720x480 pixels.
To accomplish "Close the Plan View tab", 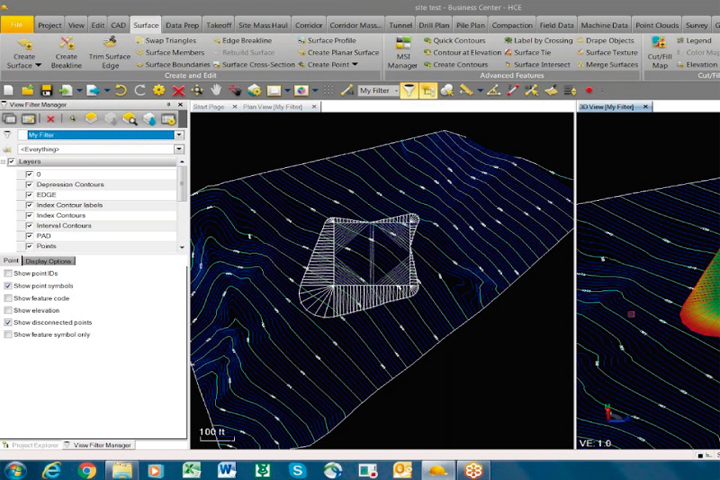I will coord(314,107).
